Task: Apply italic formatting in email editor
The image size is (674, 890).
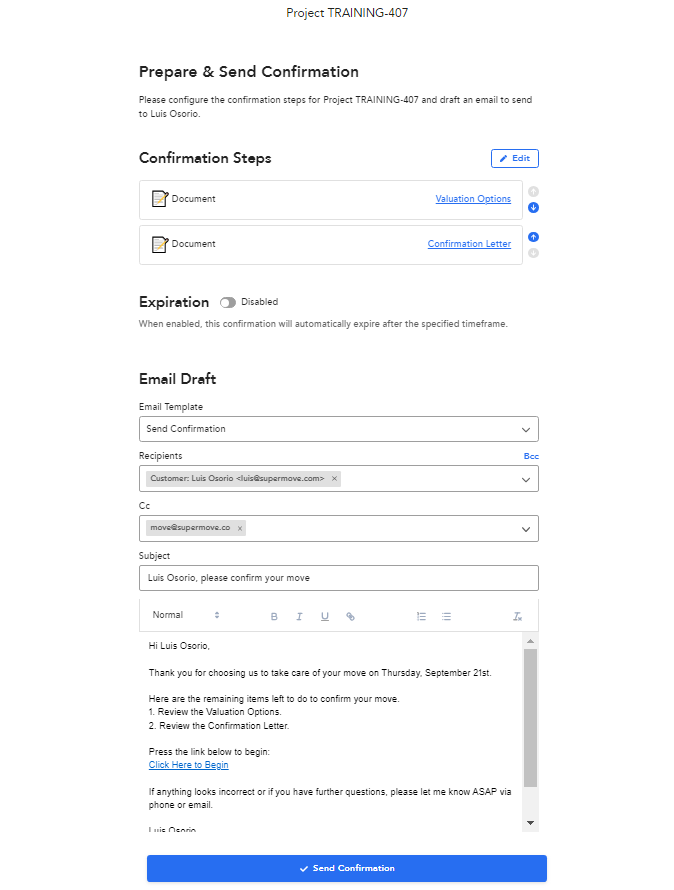Action: [299, 616]
